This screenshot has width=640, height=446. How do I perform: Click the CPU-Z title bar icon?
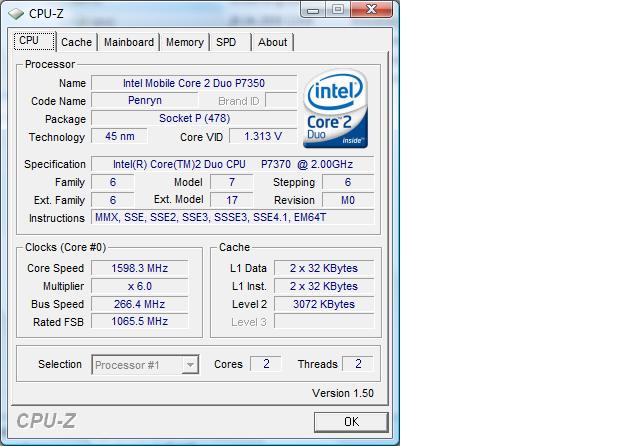coord(16,14)
